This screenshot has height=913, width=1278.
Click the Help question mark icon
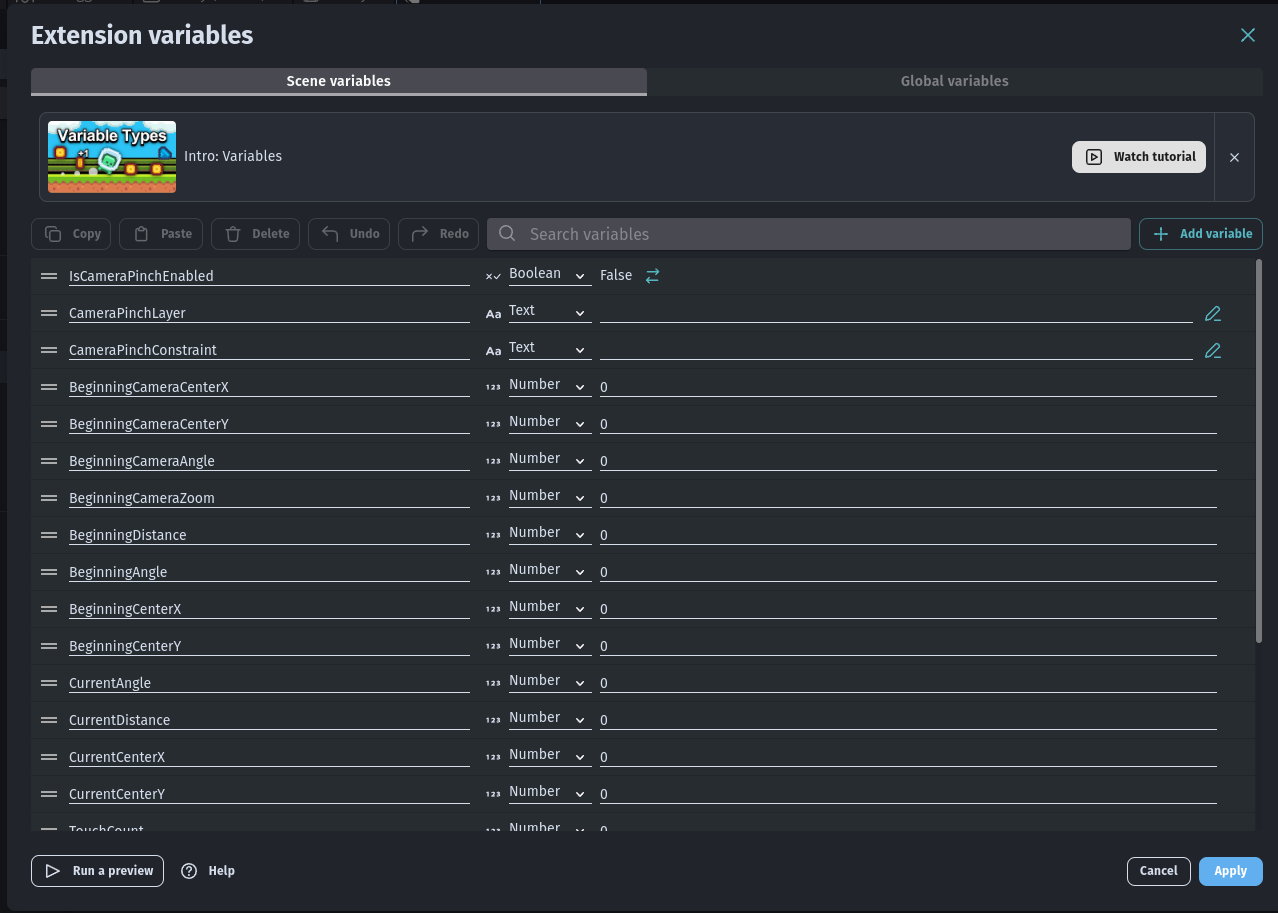coord(189,871)
